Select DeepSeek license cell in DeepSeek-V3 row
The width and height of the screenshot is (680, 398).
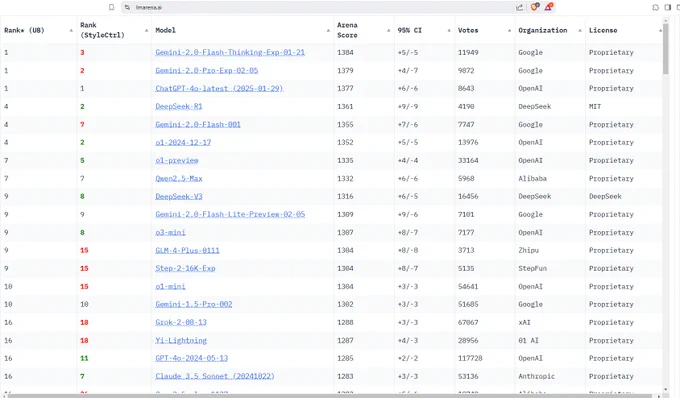(x=605, y=196)
